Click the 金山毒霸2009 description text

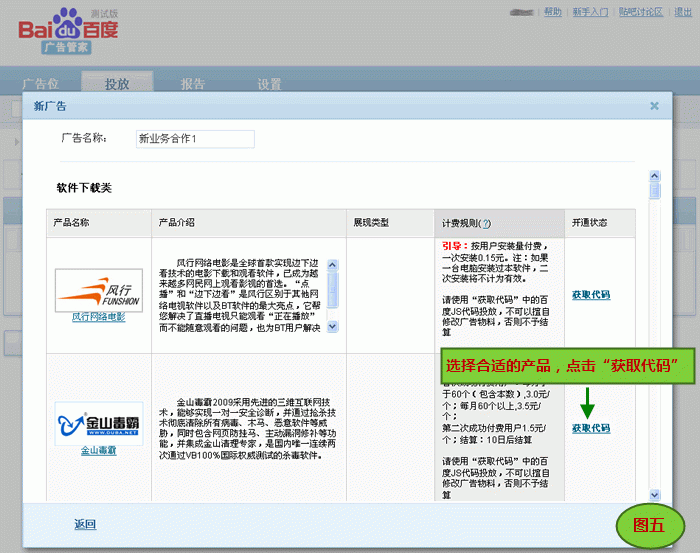tap(247, 428)
